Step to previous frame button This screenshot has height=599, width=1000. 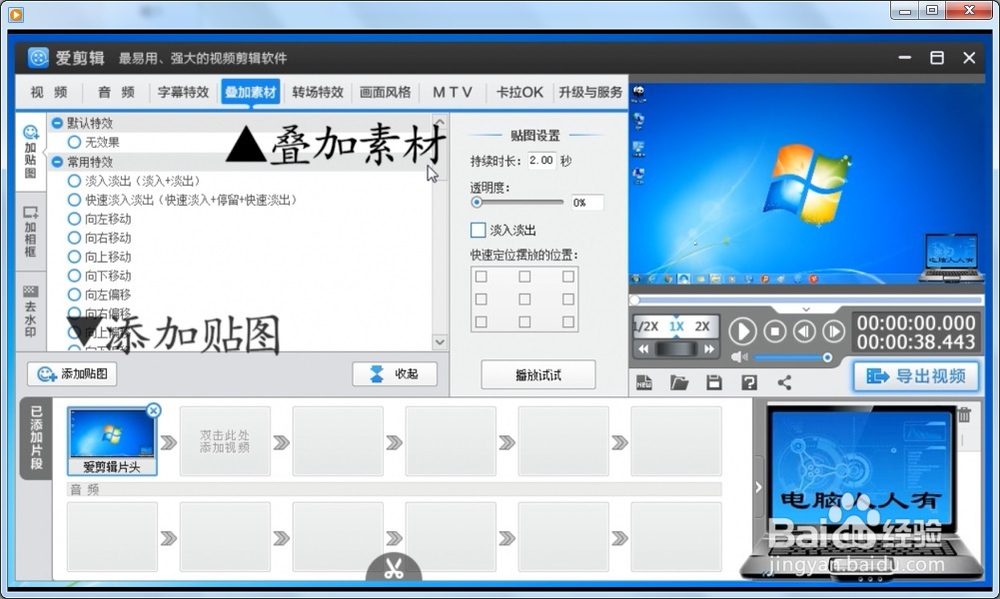pos(804,331)
